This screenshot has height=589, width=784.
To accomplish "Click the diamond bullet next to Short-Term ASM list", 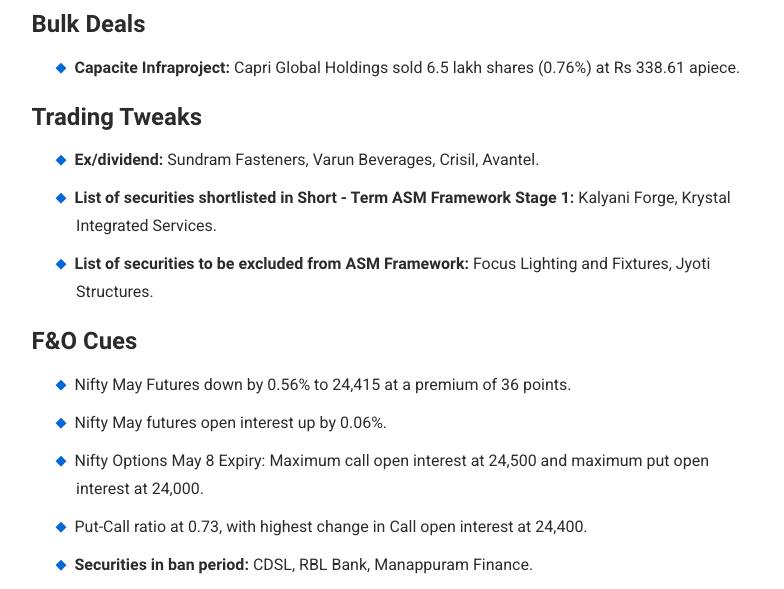I will click(61, 198).
